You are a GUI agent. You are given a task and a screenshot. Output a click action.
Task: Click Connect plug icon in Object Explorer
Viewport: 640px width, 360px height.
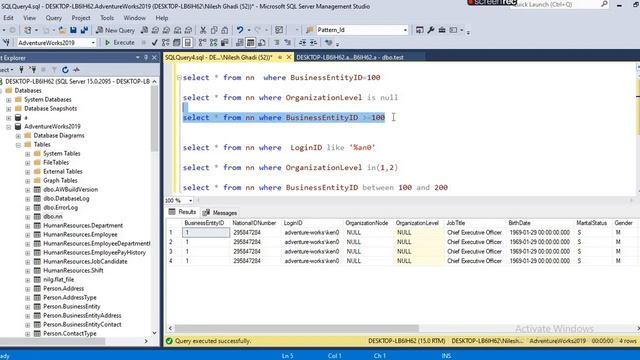[22, 70]
